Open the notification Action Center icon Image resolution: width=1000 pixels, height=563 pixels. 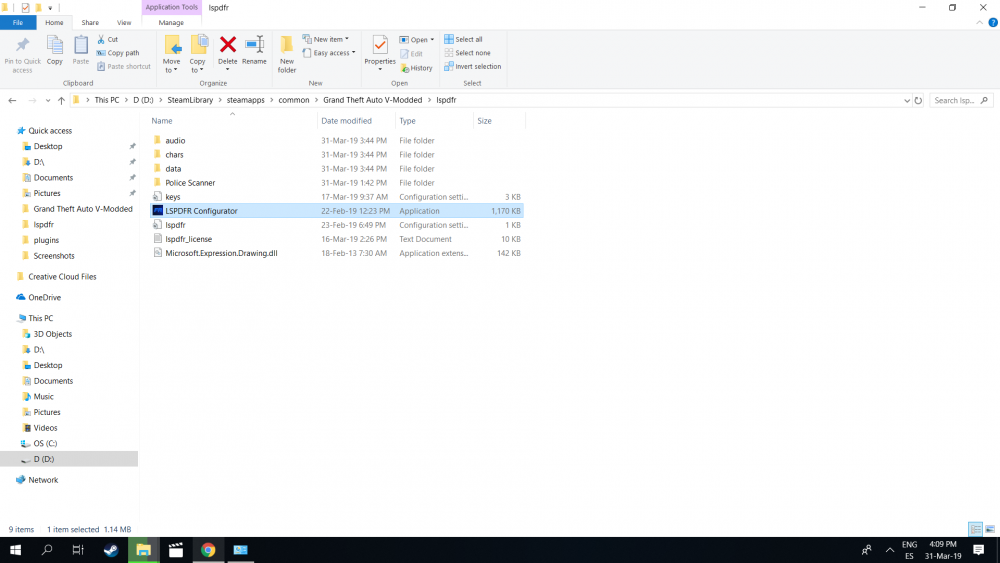978,550
